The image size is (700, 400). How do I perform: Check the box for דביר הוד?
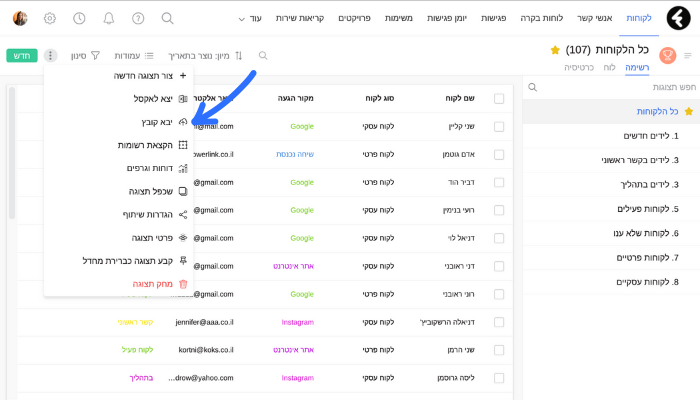(499, 183)
